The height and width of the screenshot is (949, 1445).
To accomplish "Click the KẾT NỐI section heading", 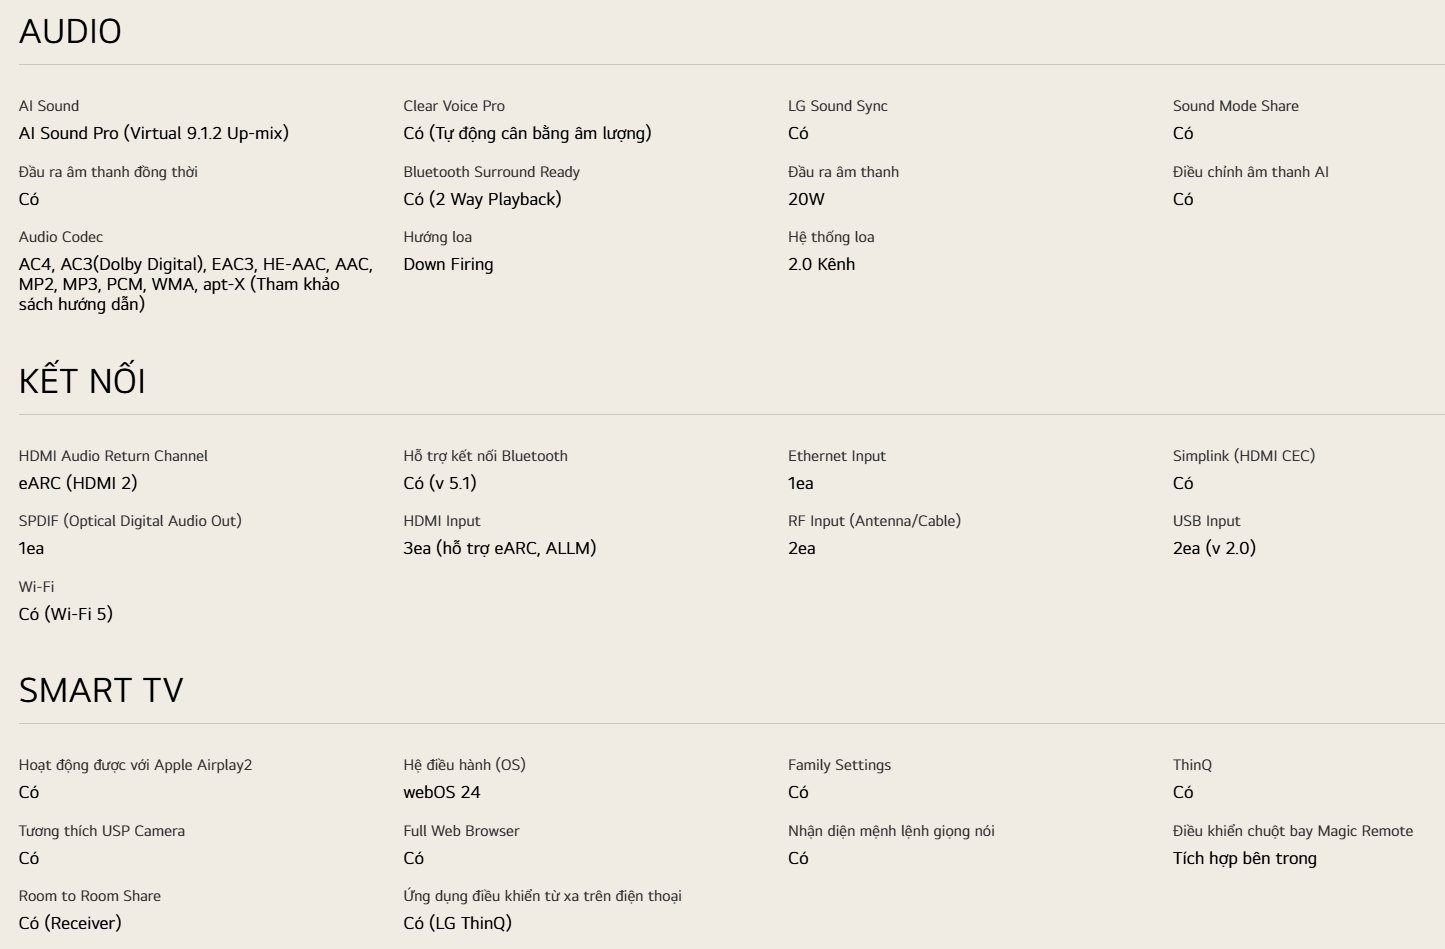I will point(82,381).
